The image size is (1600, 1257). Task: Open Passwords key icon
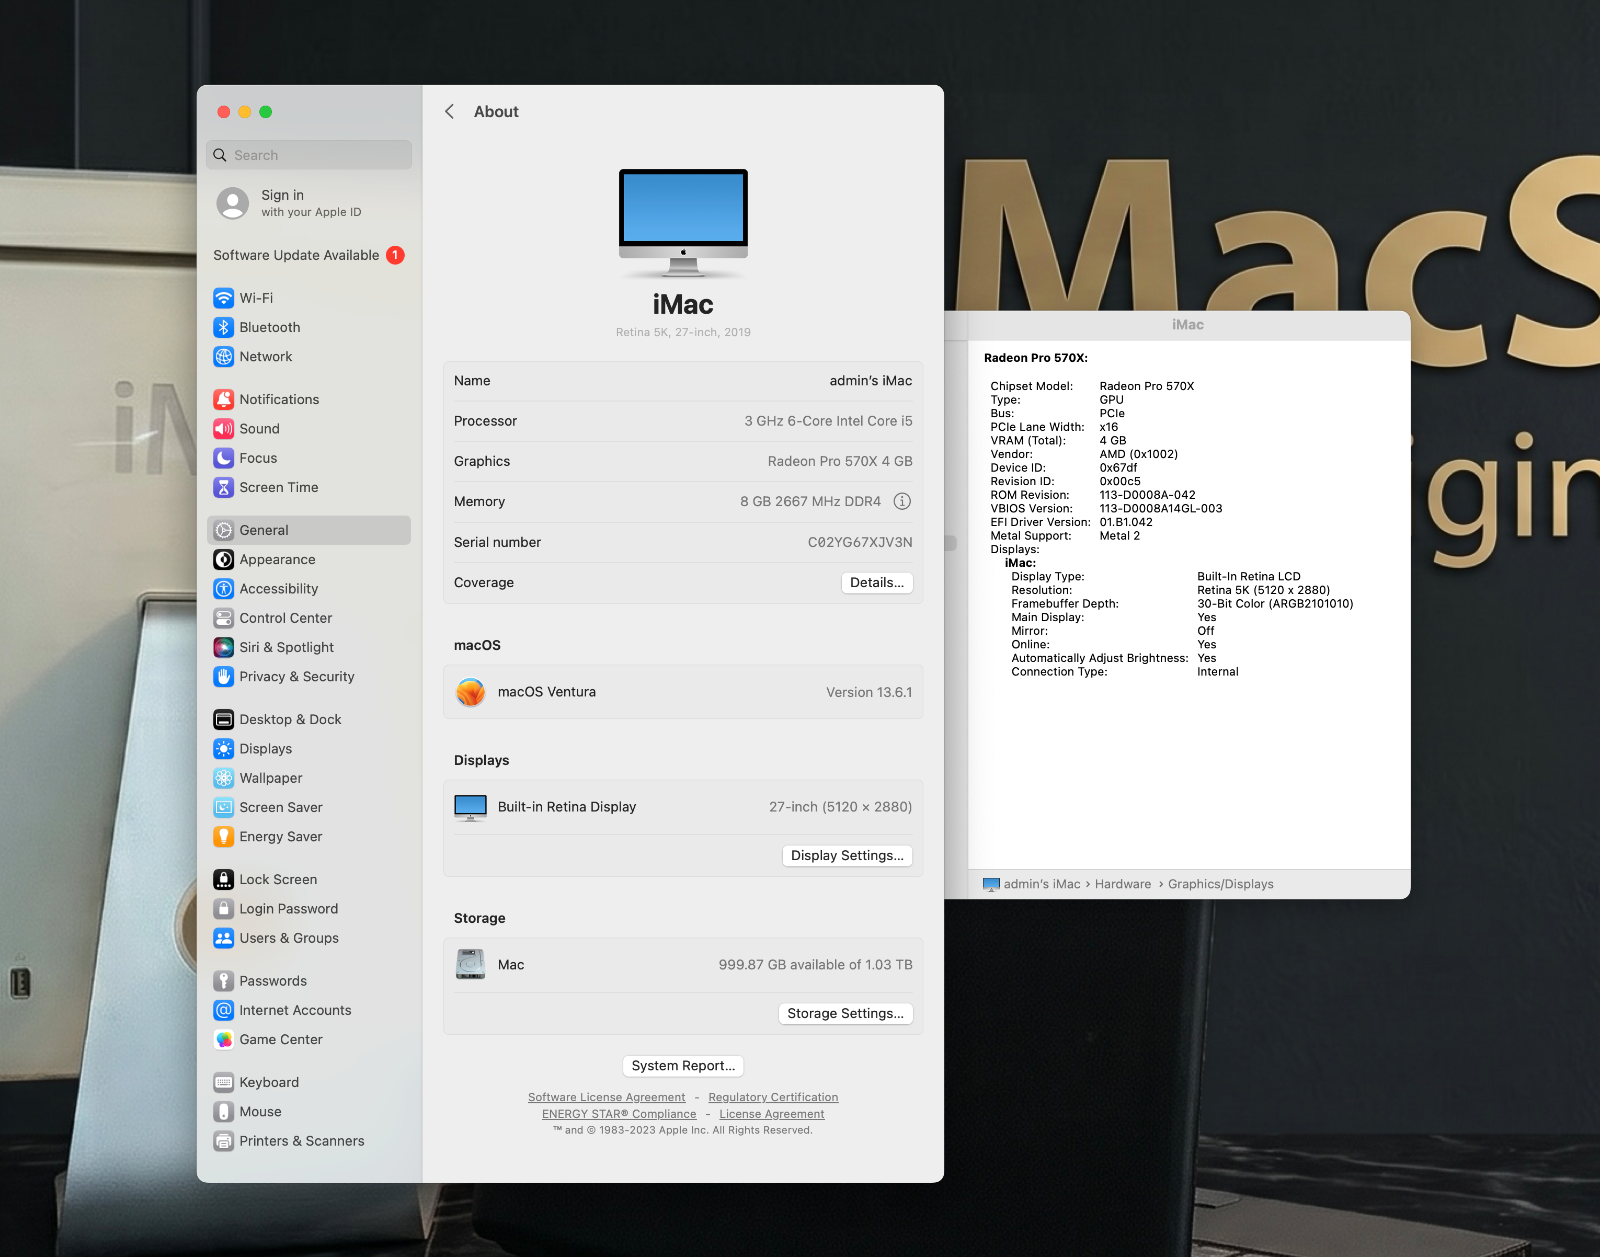[224, 981]
